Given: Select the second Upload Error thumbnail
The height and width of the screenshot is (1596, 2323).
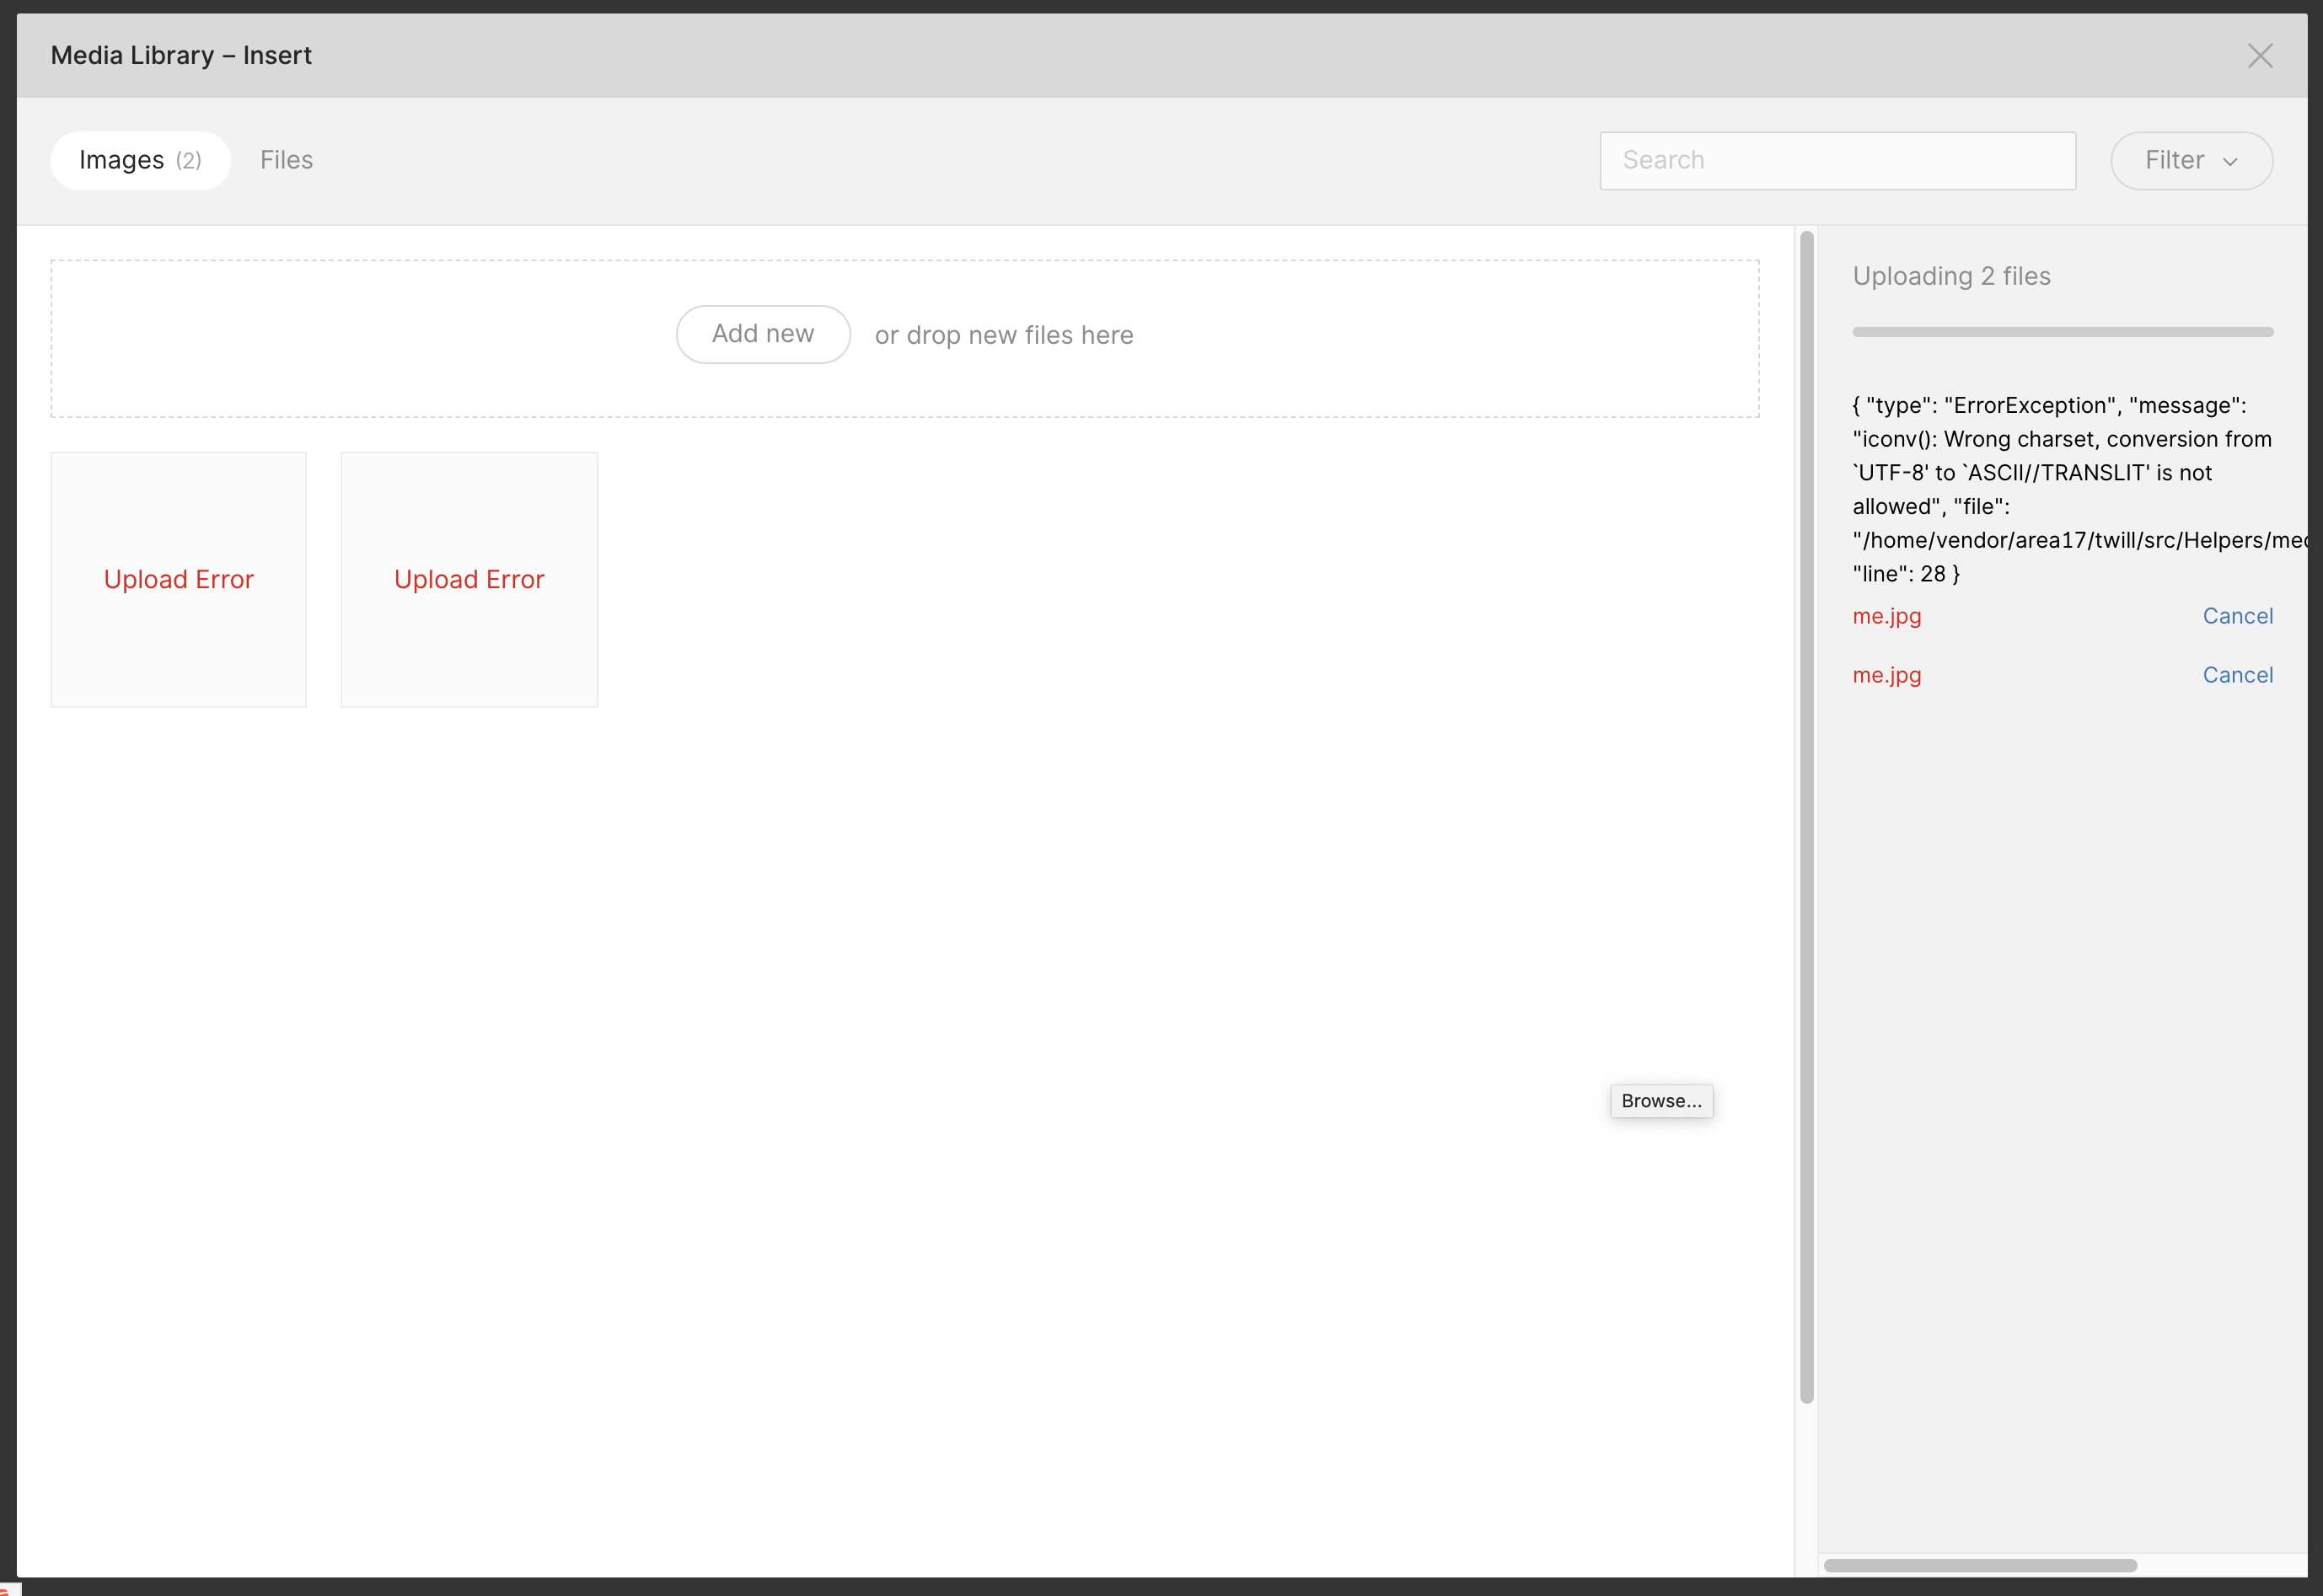Looking at the screenshot, I should (x=469, y=579).
